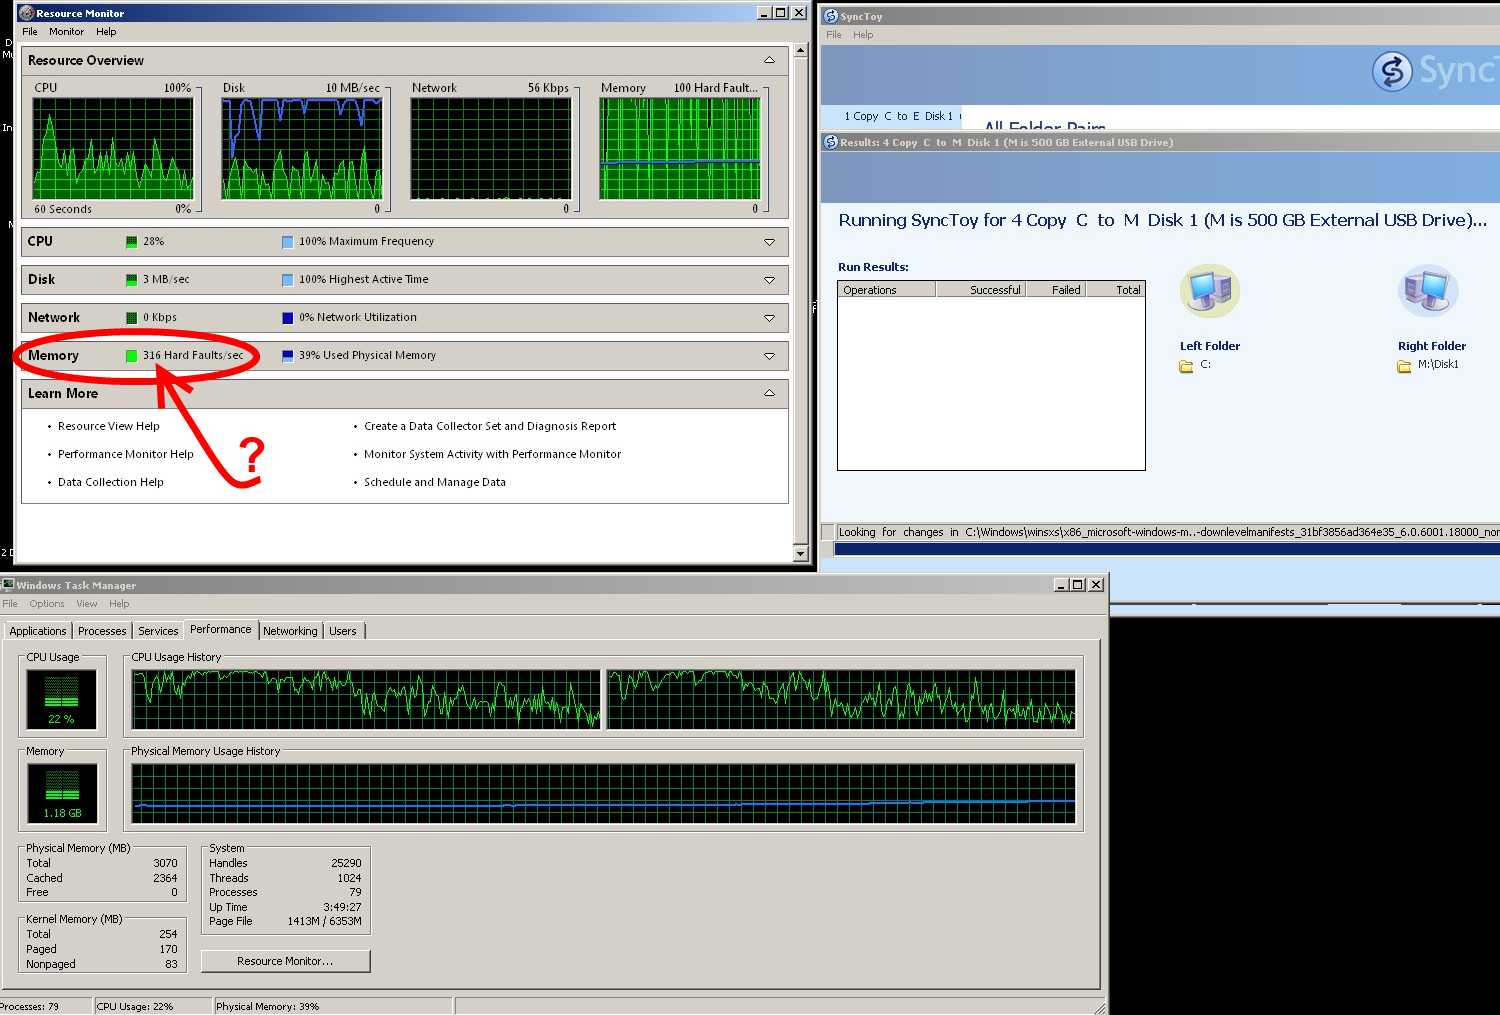Open Monitor System Activity with Performance Monitor link

pos(493,454)
